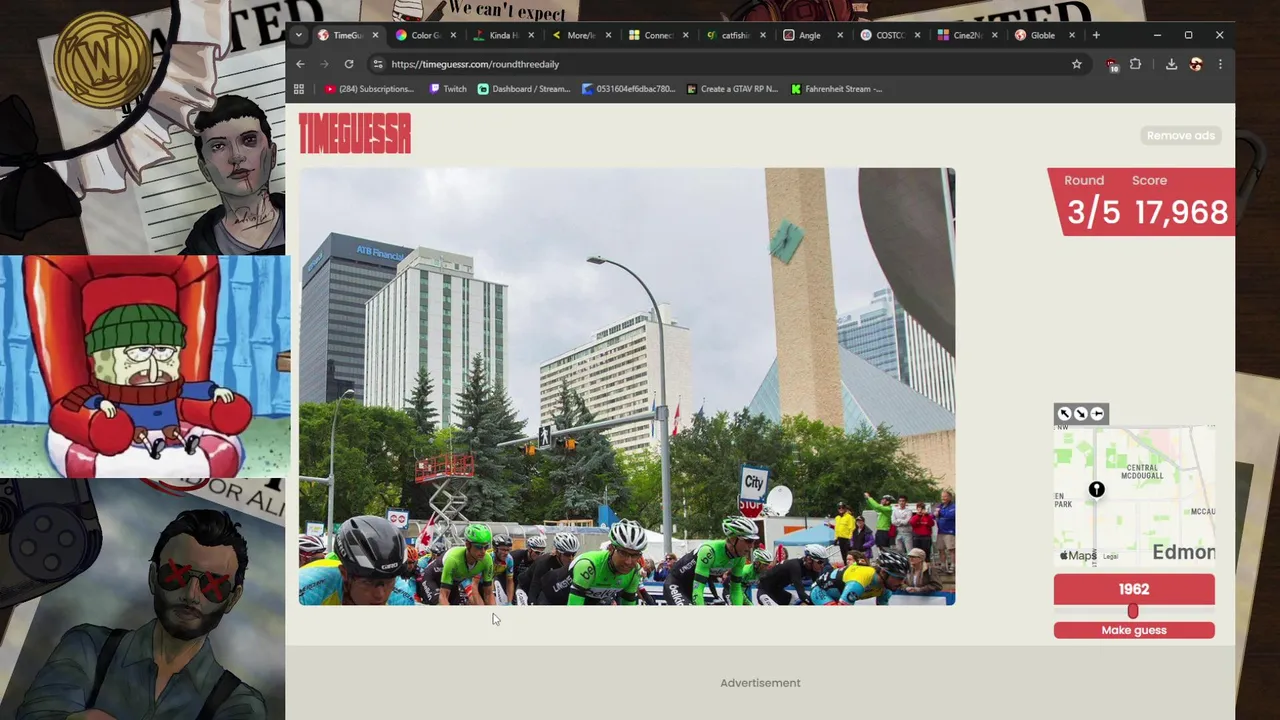Bookmark this page with the star icon
Screen dimensions: 1280x720
pos(1077,64)
